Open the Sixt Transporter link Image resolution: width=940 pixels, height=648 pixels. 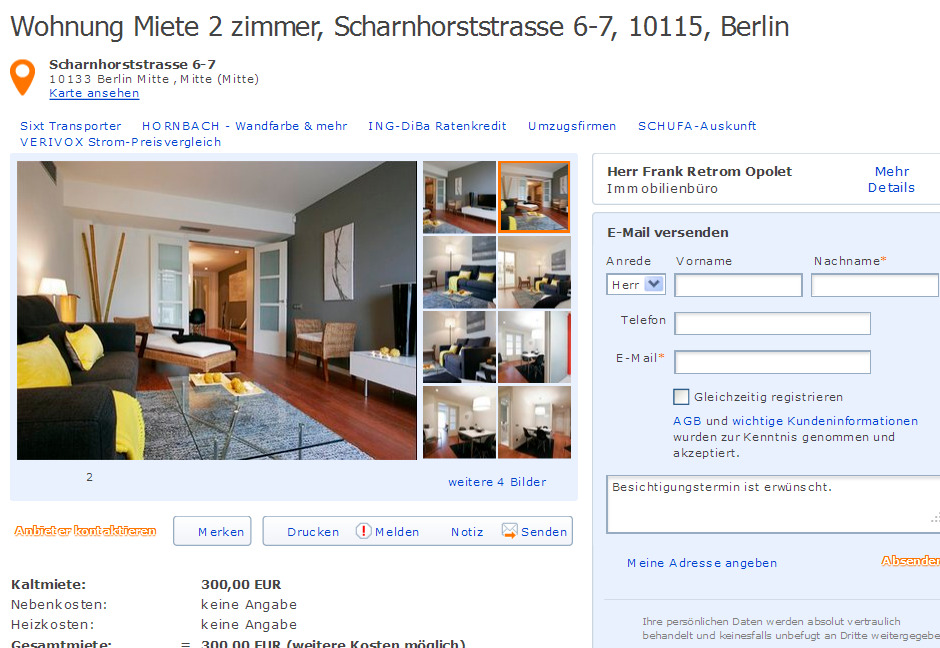(71, 126)
